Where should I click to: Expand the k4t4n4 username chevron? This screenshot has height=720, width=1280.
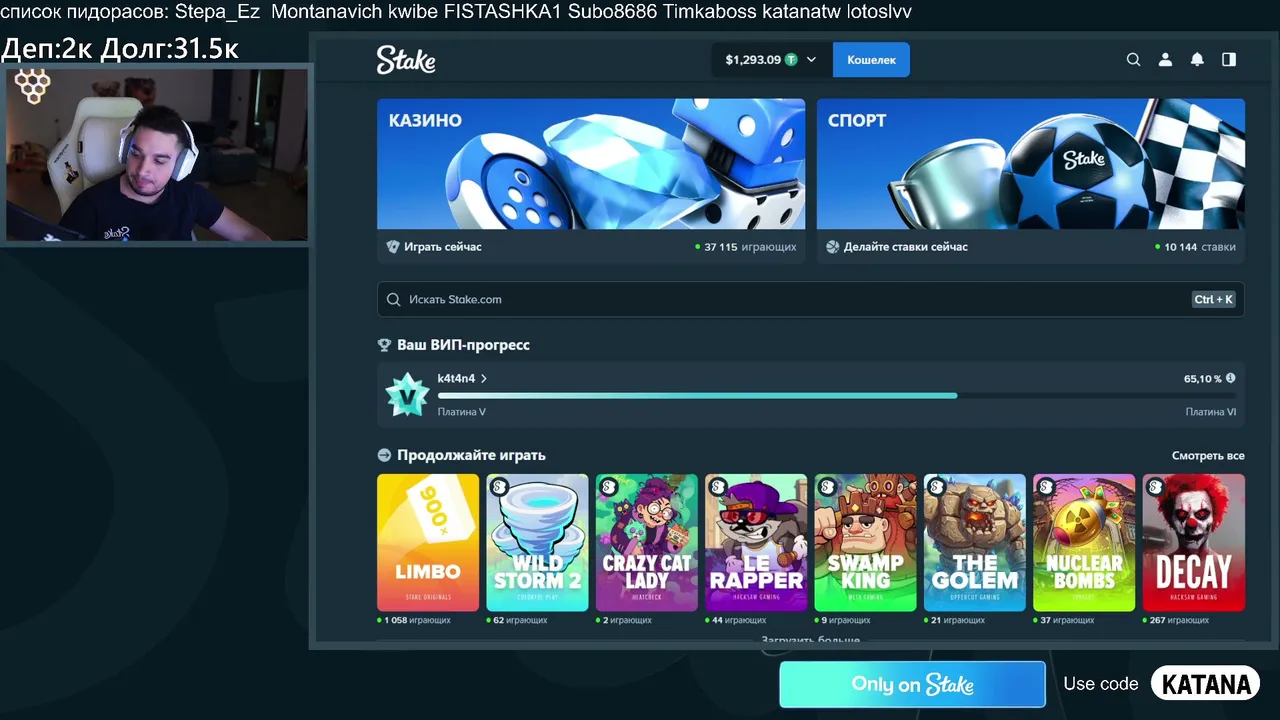tap(484, 379)
